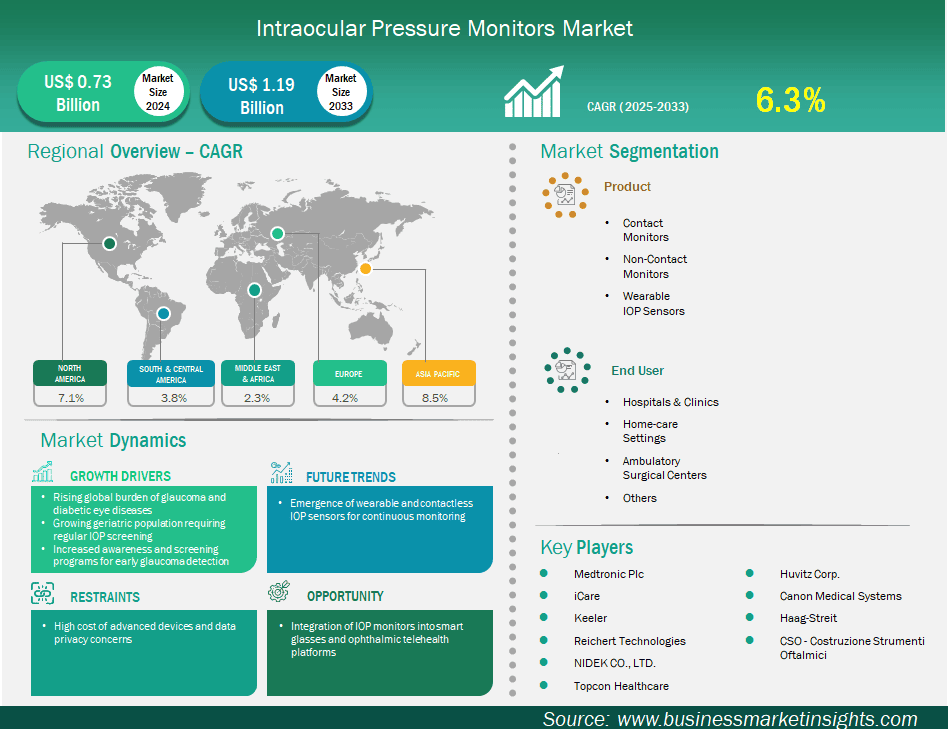
Task: Click the Restraints chain icon
Action: click(x=43, y=593)
